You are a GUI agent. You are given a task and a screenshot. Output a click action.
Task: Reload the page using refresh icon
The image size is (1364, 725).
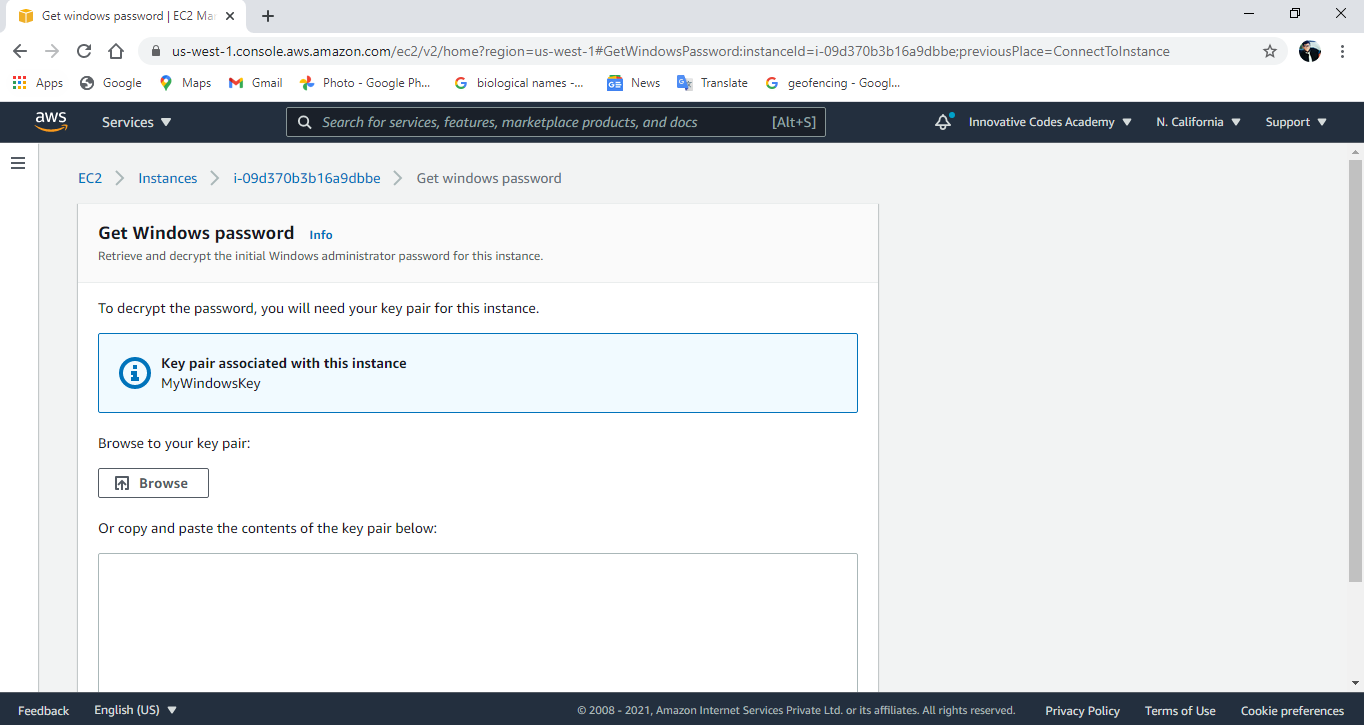coord(84,51)
